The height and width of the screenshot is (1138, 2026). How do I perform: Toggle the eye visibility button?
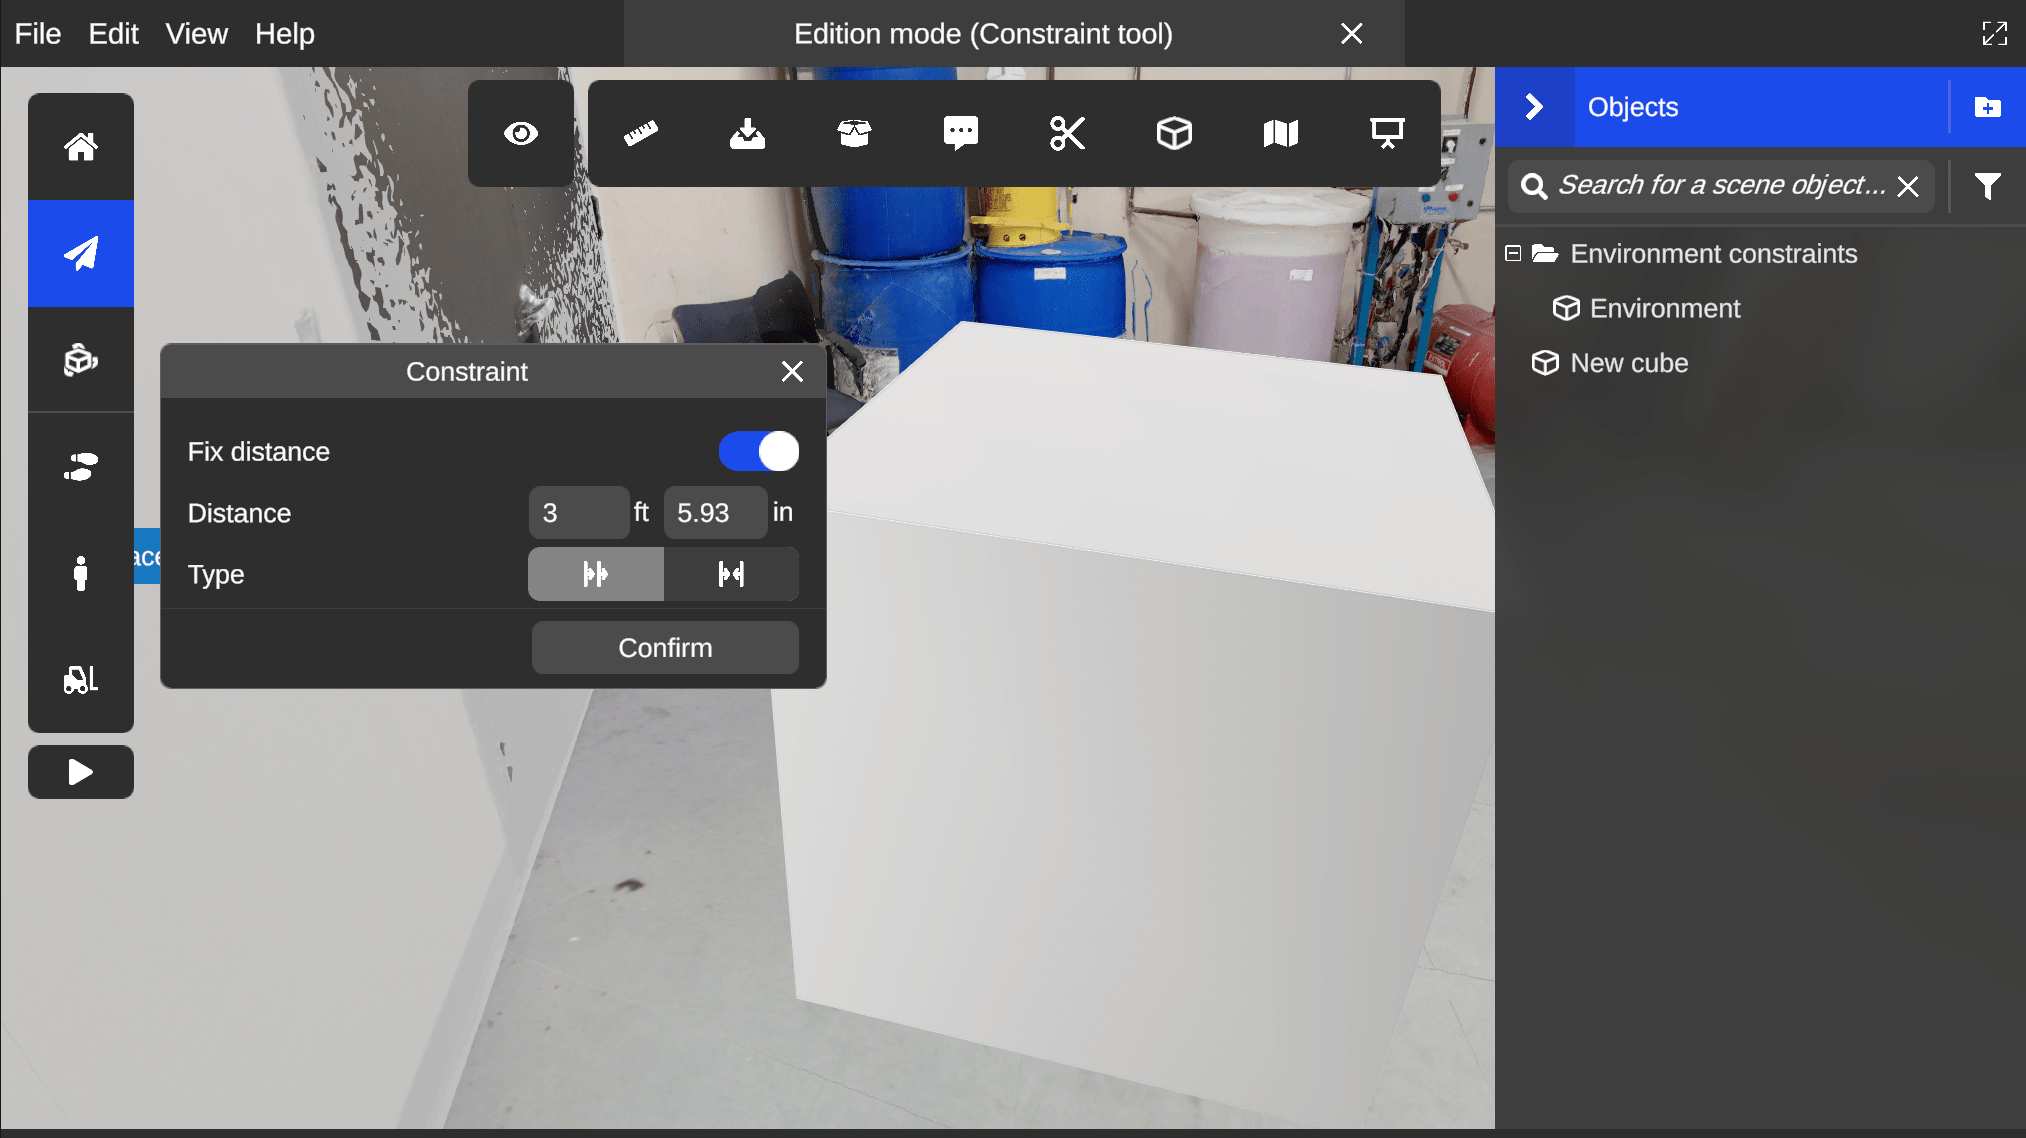[521, 133]
